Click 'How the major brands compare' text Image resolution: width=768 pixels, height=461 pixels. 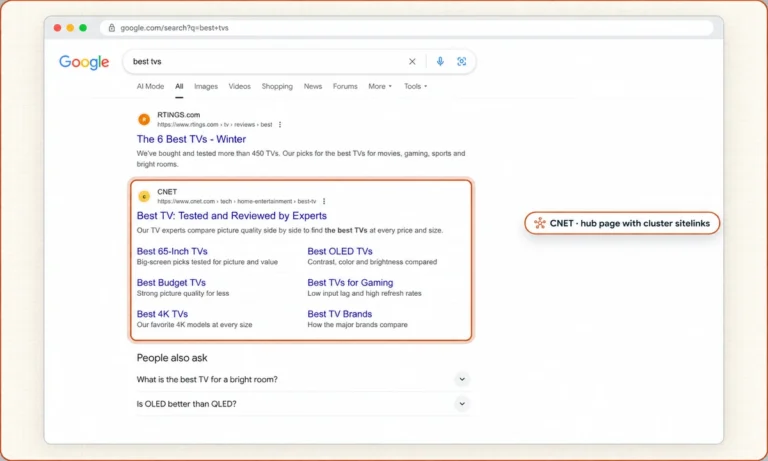tap(358, 325)
